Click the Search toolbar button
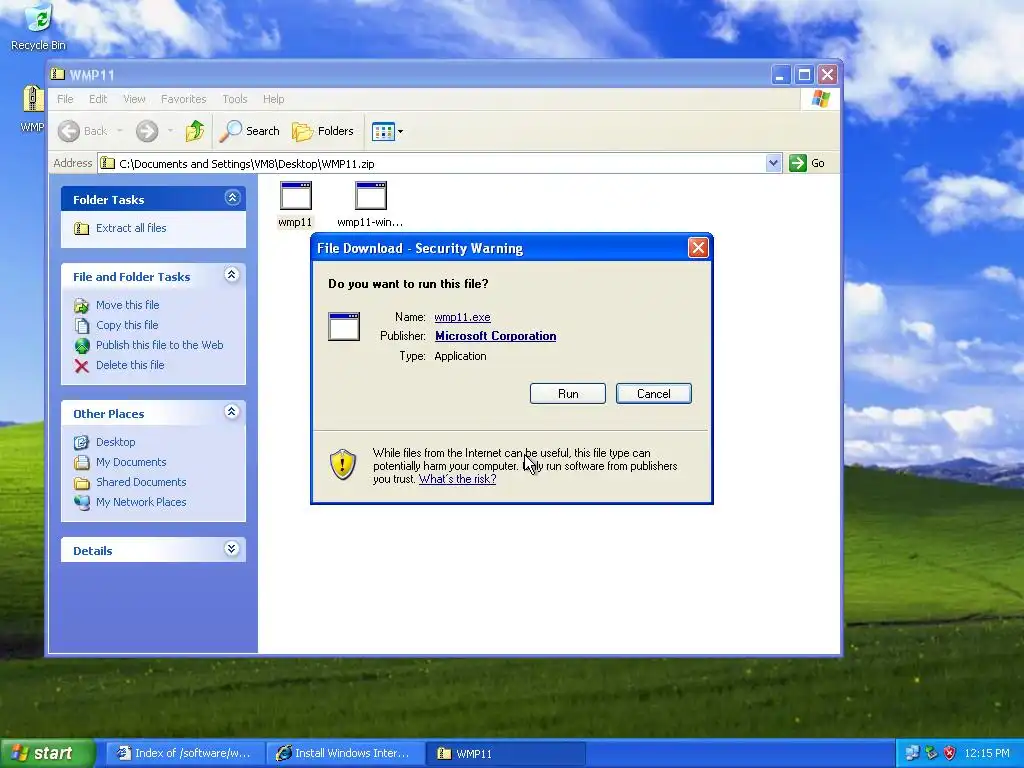1024x768 pixels. click(x=249, y=131)
